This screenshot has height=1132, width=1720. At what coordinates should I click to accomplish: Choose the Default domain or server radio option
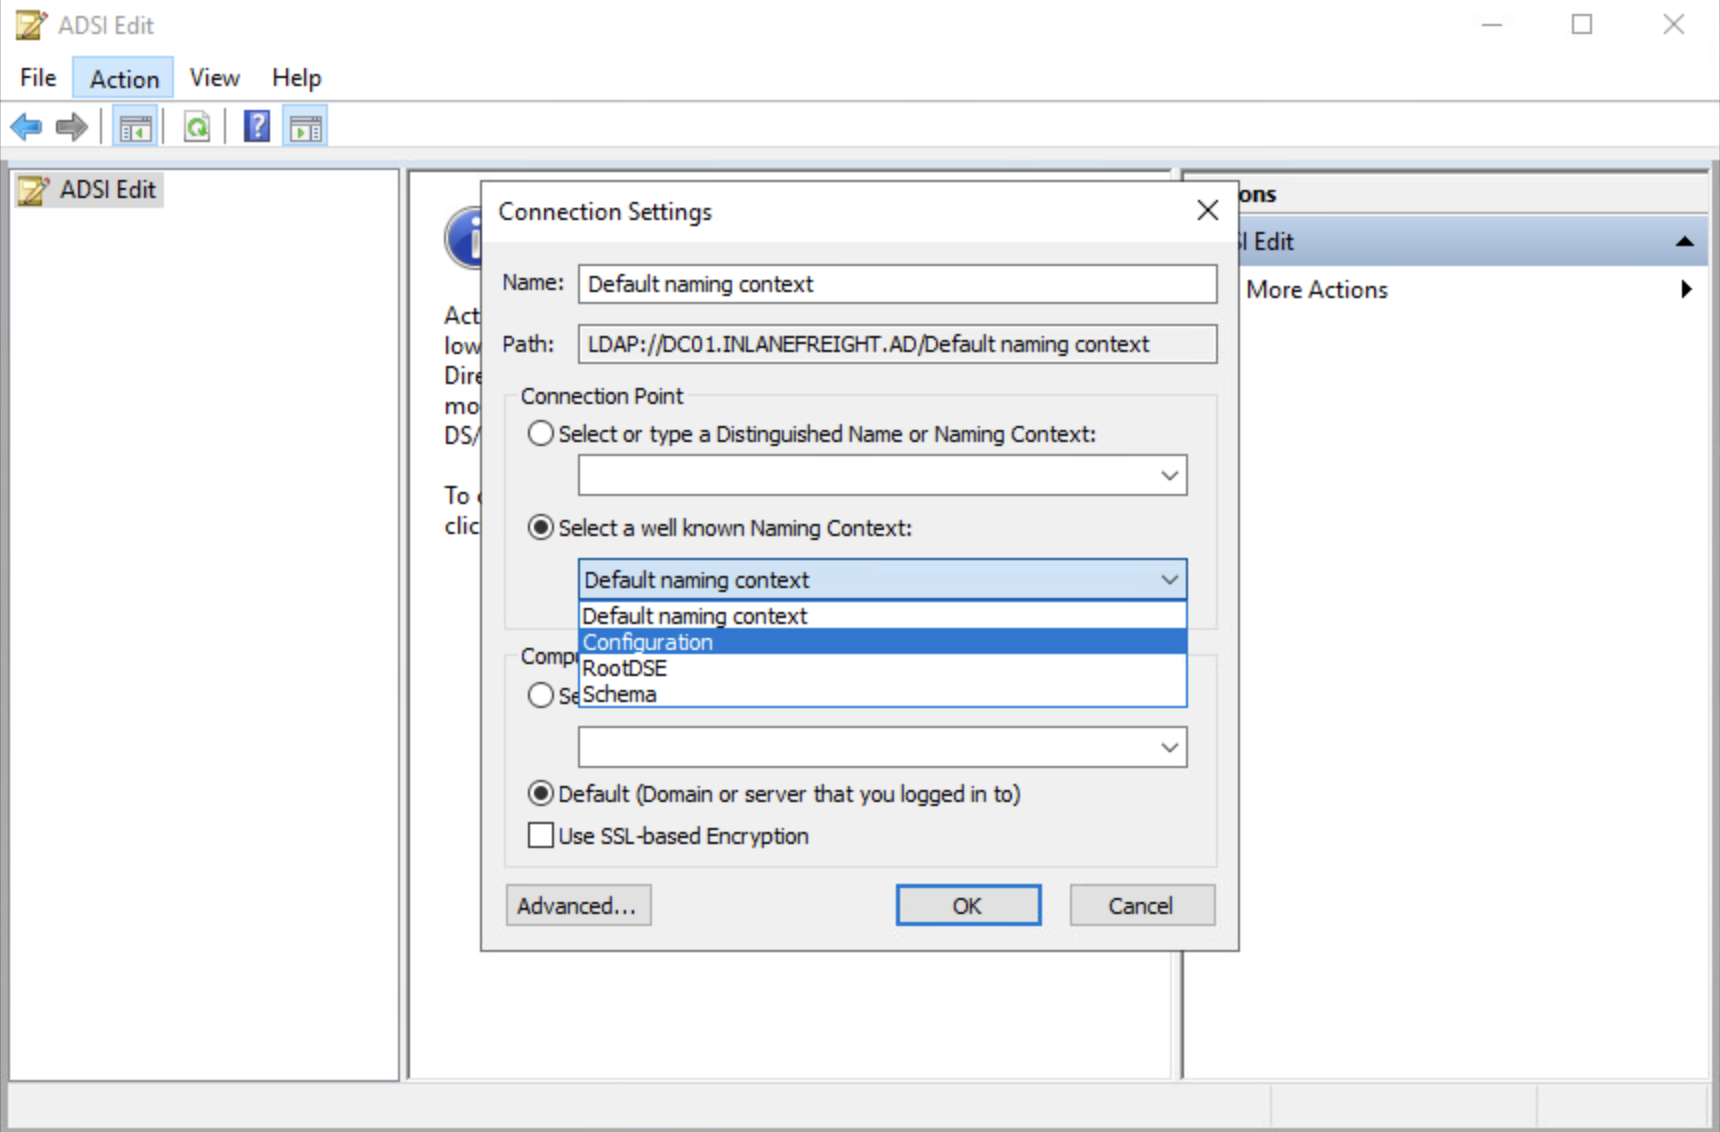pyautogui.click(x=541, y=794)
